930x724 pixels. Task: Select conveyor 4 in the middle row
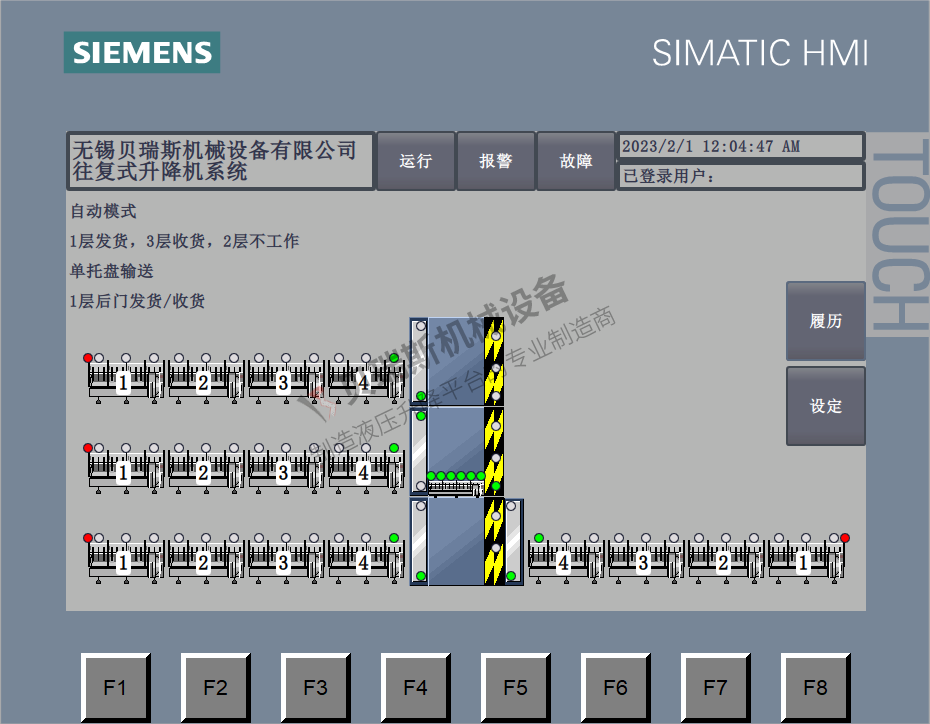364,471
